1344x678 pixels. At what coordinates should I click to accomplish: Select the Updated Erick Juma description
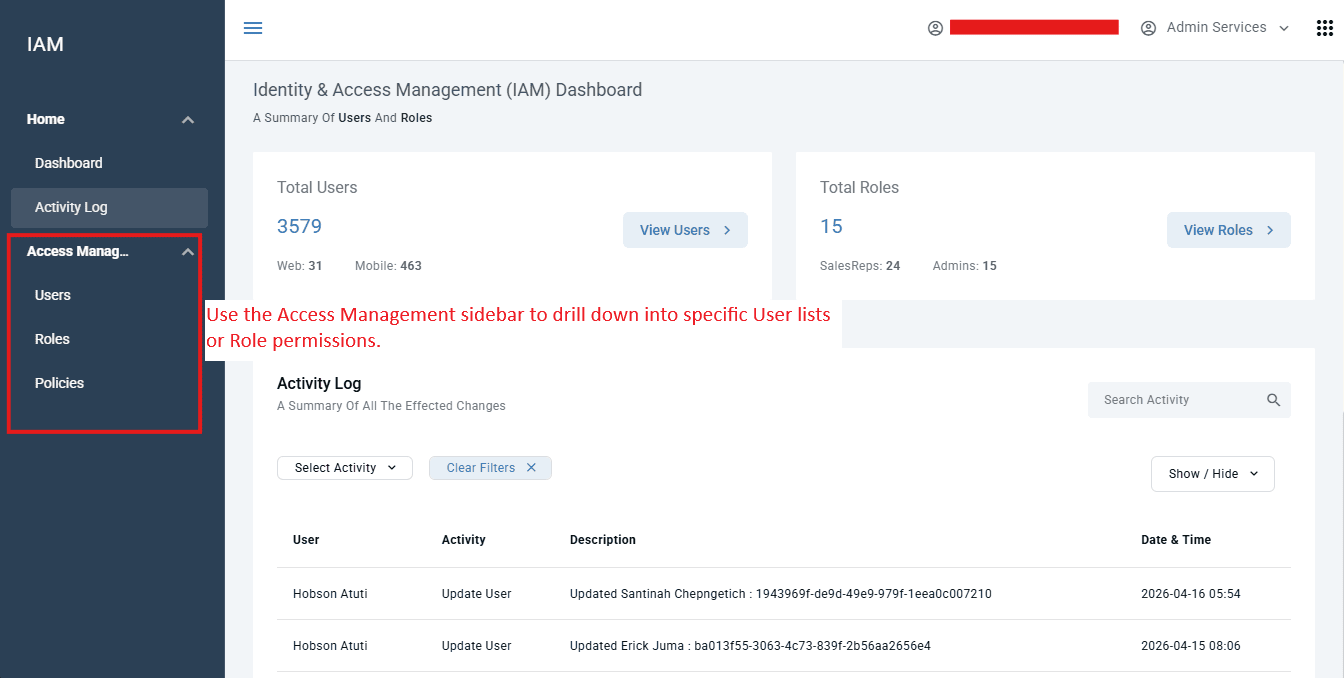750,646
